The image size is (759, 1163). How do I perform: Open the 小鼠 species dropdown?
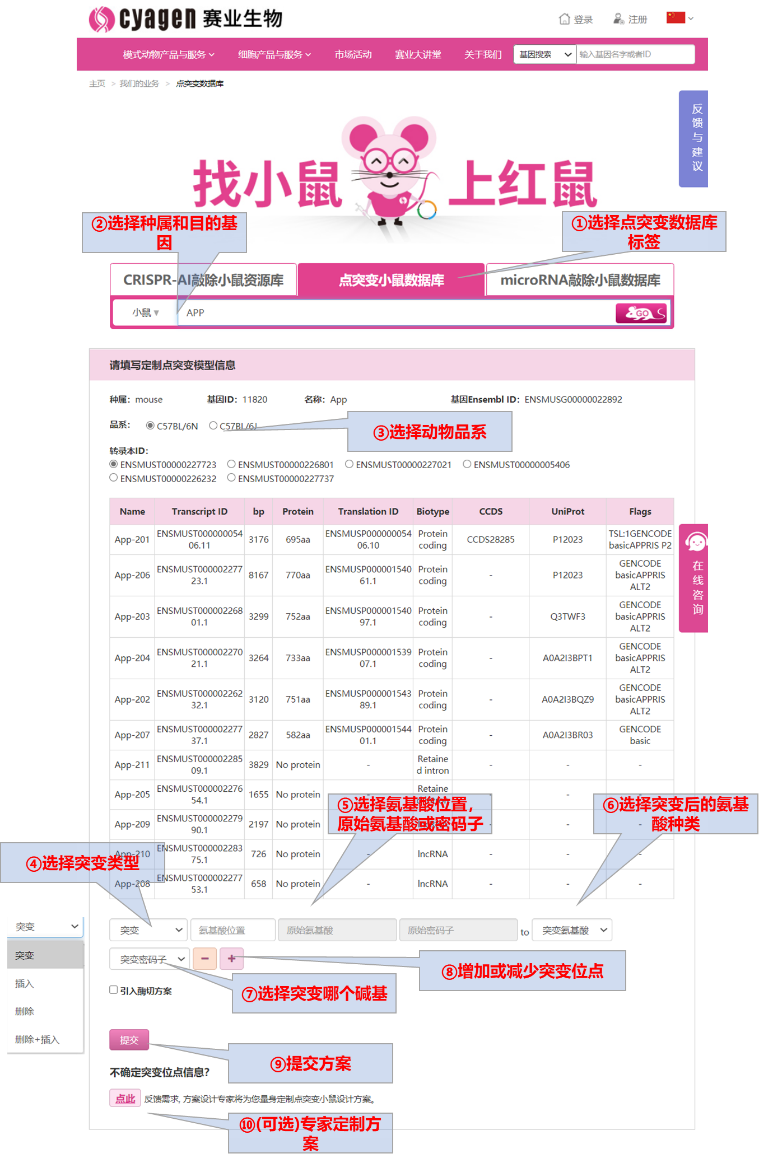tap(145, 313)
